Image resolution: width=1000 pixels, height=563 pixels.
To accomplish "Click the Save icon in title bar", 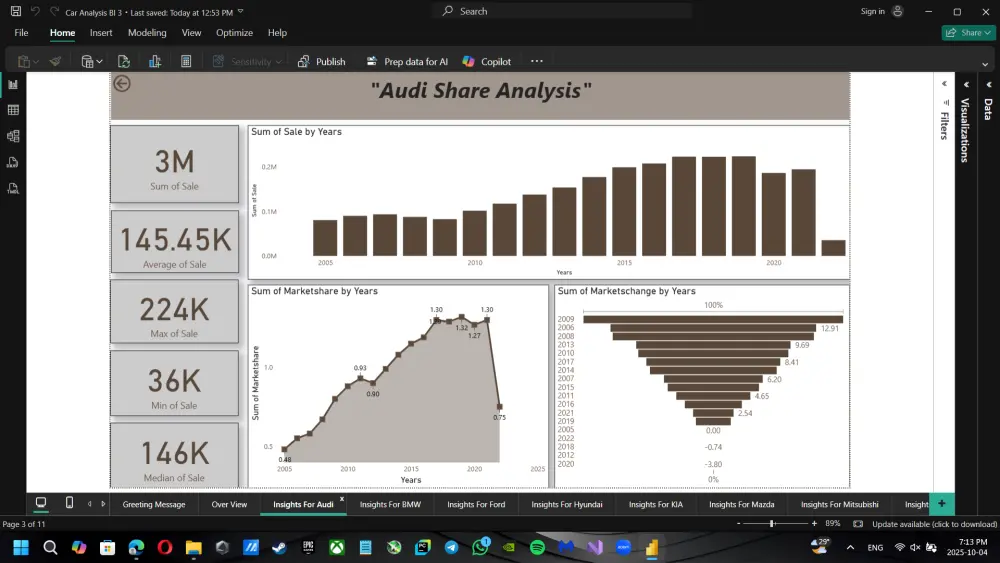I will point(16,11).
